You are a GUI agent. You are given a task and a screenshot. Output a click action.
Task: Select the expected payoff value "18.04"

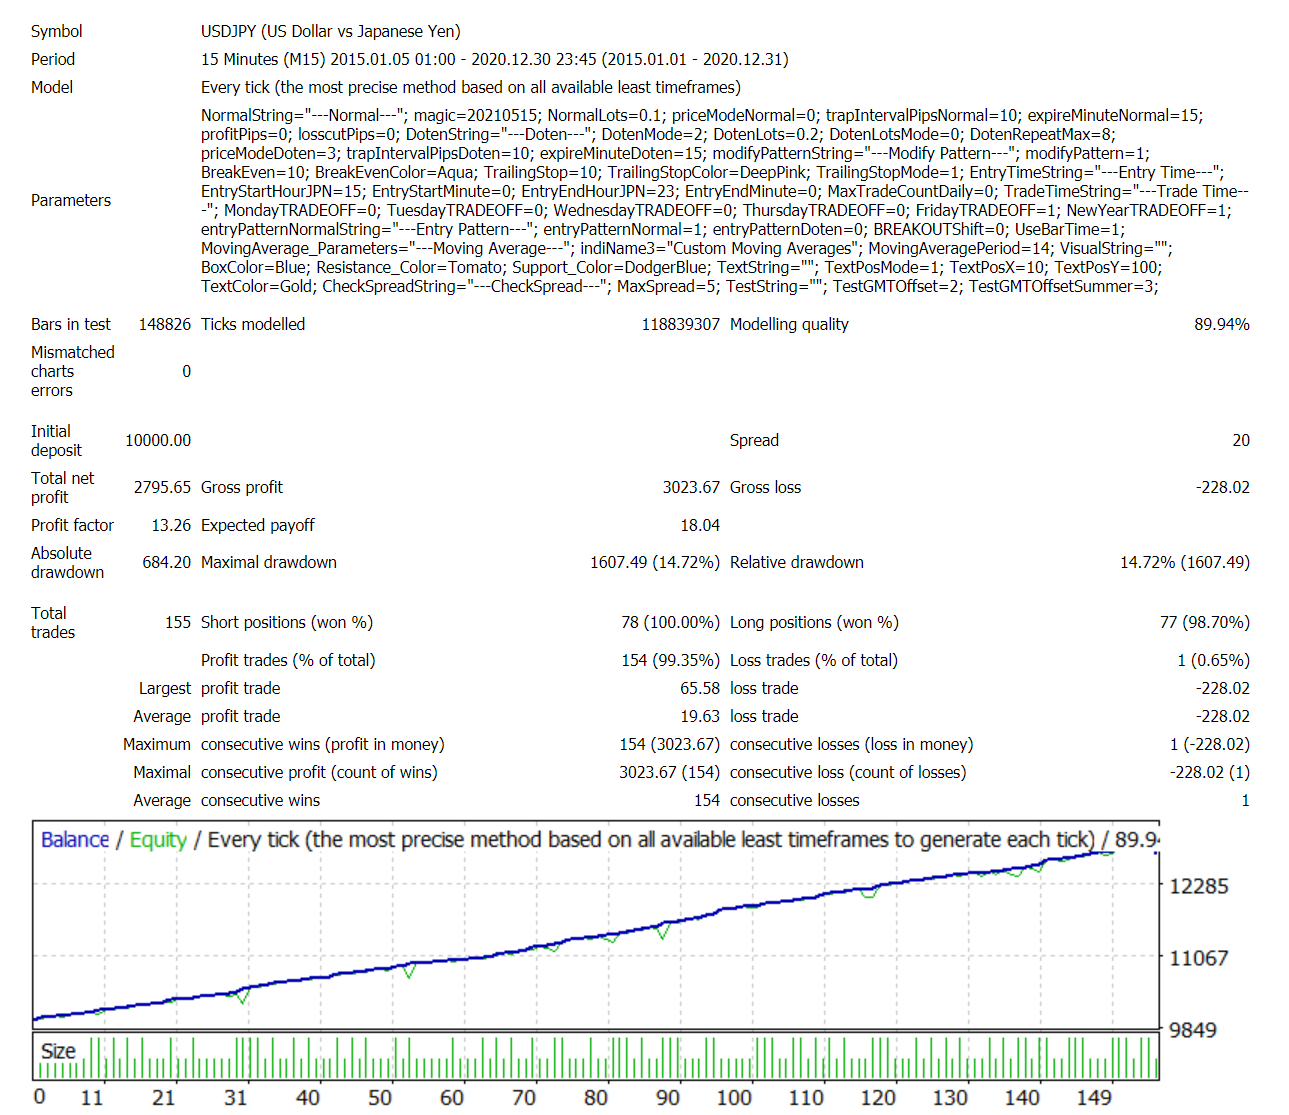(x=700, y=526)
